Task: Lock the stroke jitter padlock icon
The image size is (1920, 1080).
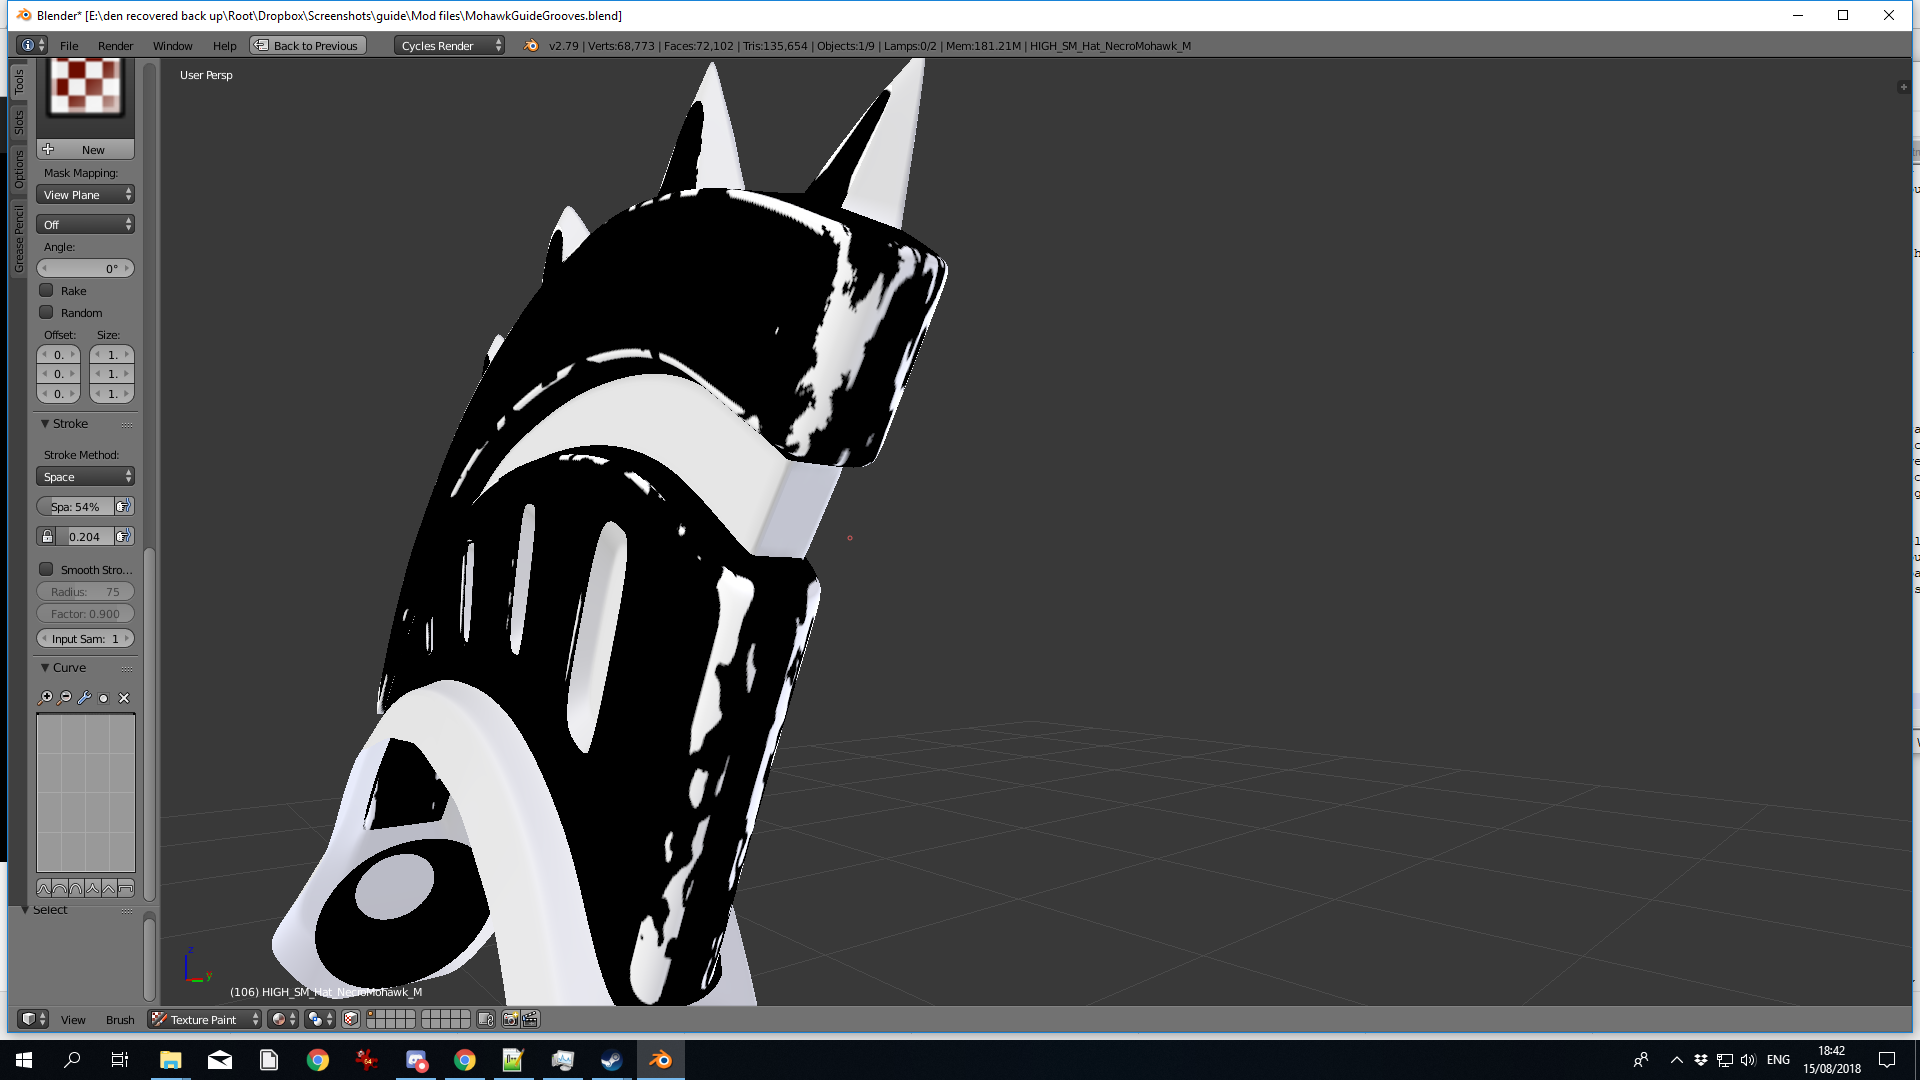Action: tap(46, 537)
